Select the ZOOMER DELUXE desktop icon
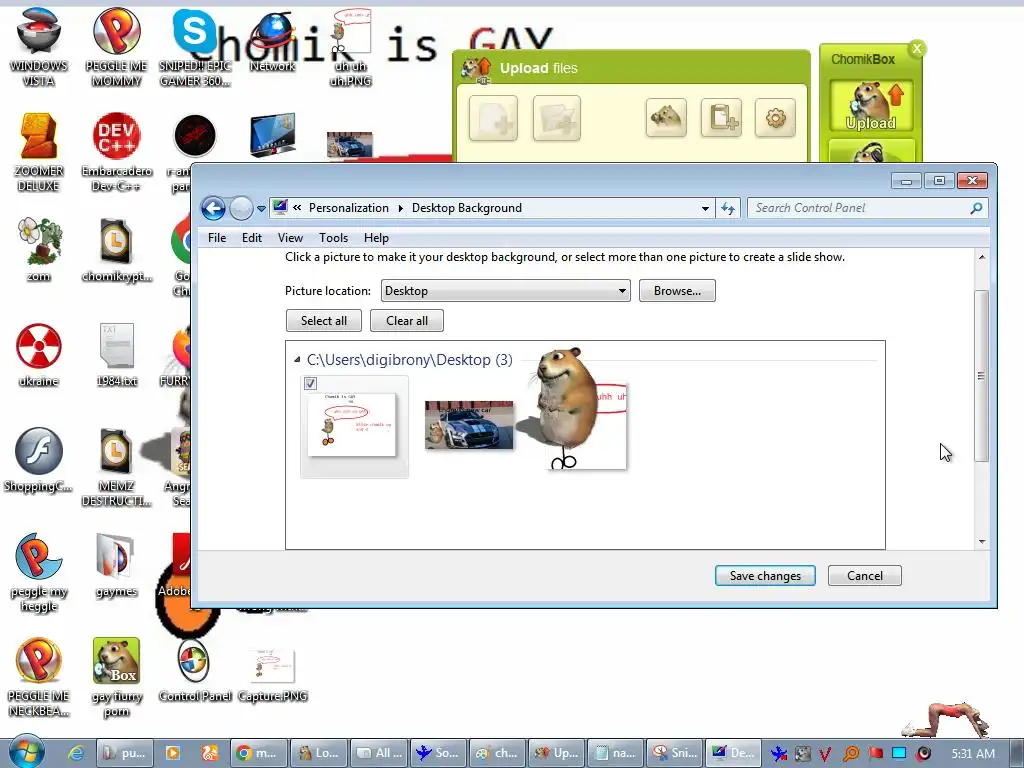Image resolution: width=1024 pixels, height=768 pixels. point(39,152)
